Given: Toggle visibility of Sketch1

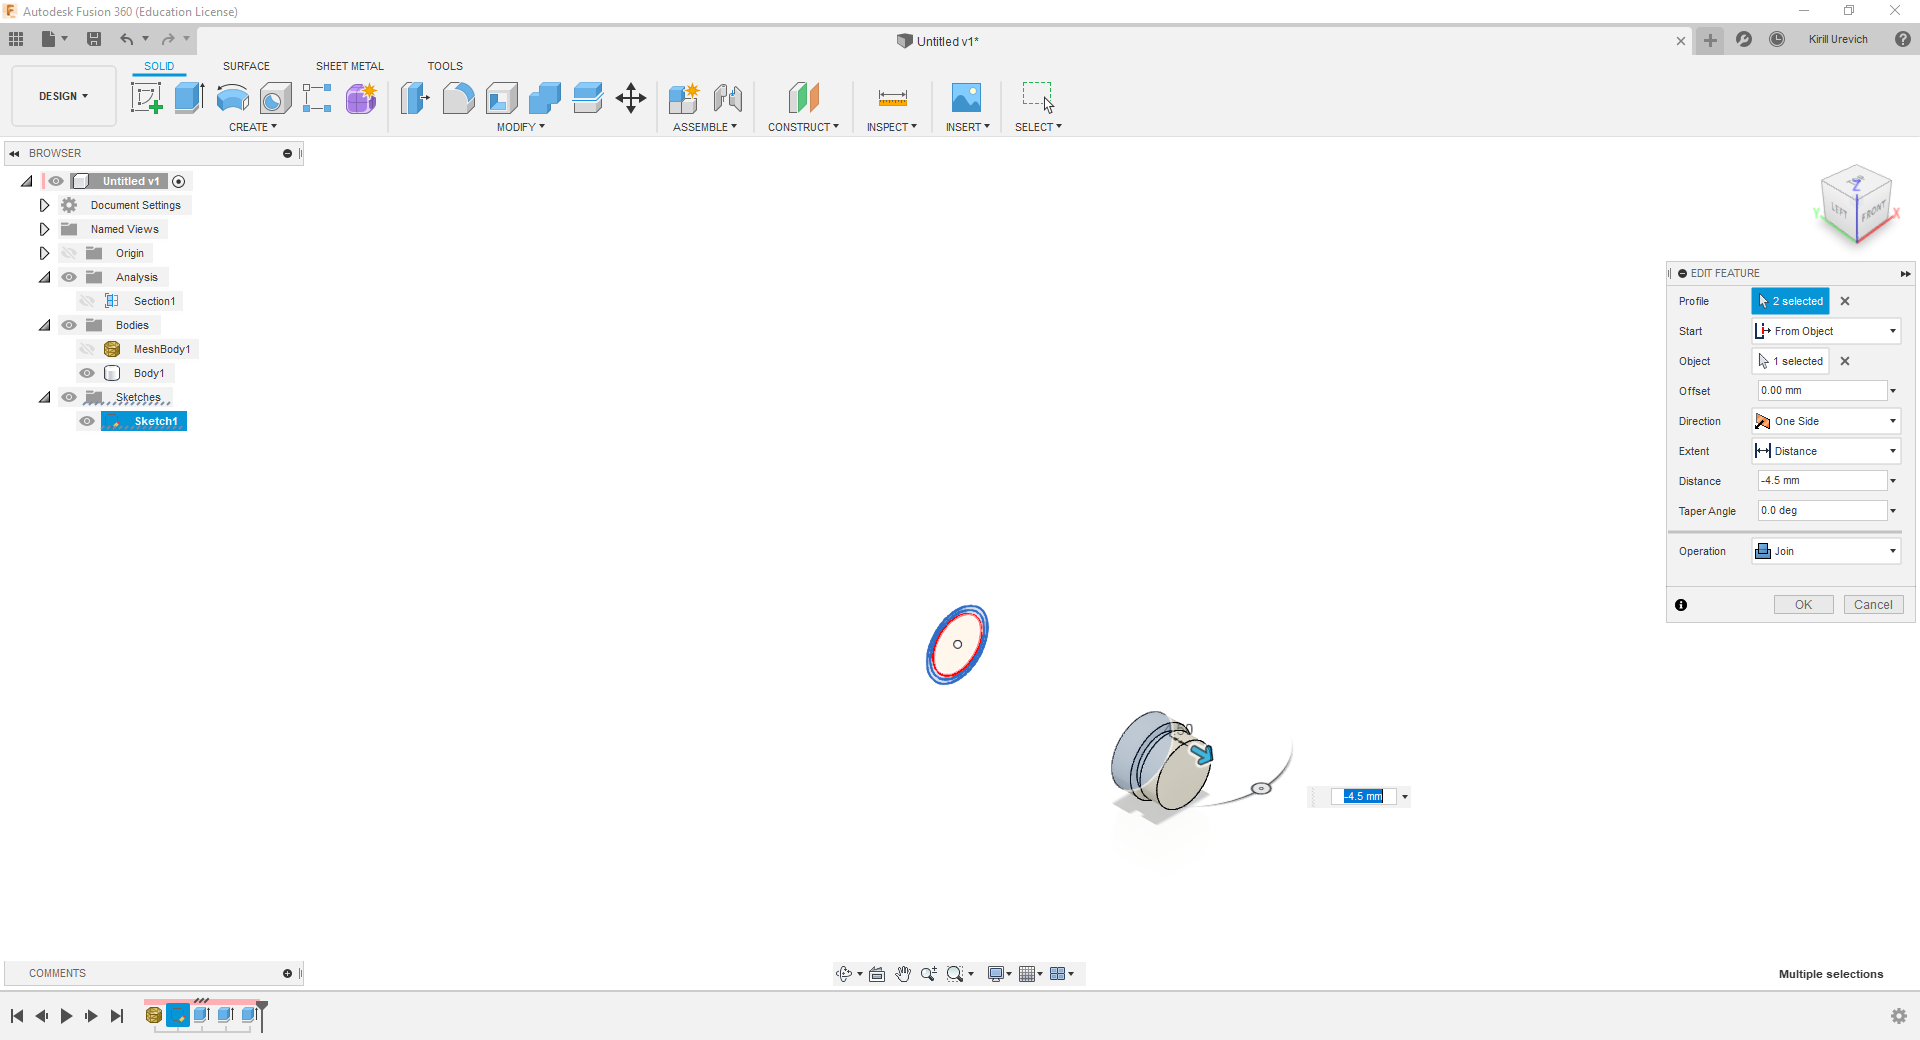Looking at the screenshot, I should point(87,421).
